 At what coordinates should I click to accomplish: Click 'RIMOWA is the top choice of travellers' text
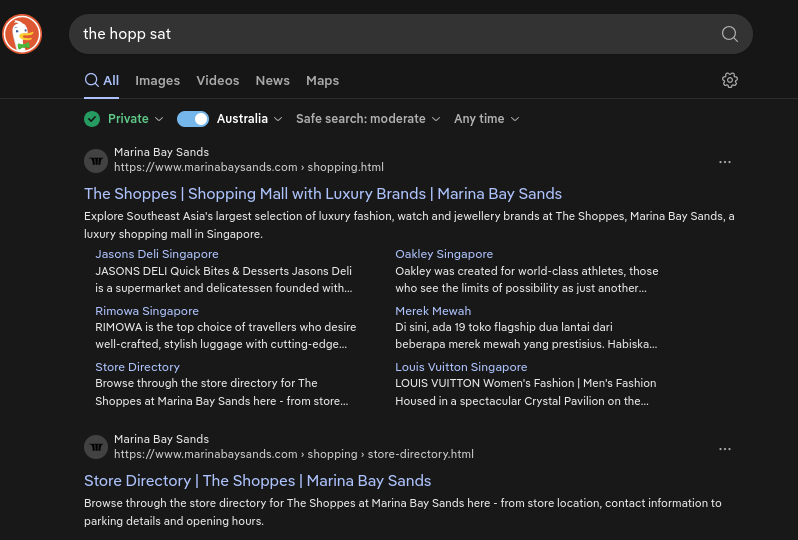(225, 335)
